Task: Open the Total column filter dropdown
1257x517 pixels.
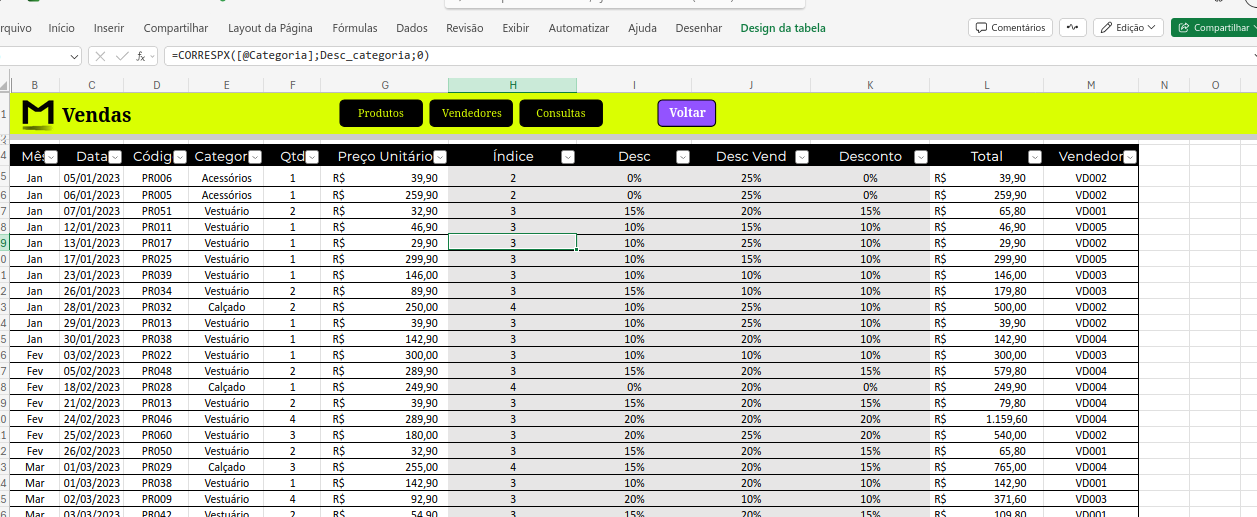Action: point(1035,157)
